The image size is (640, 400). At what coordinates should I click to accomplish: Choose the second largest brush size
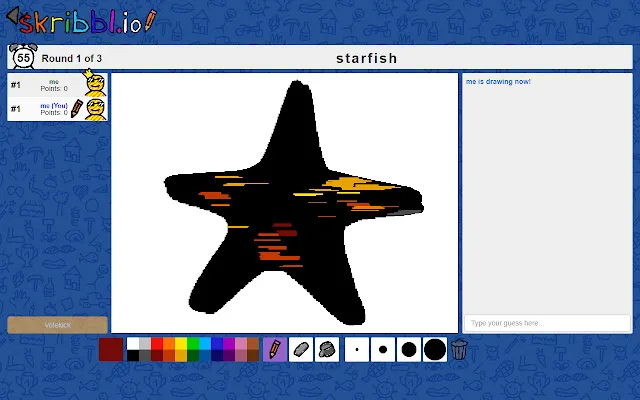(408, 349)
